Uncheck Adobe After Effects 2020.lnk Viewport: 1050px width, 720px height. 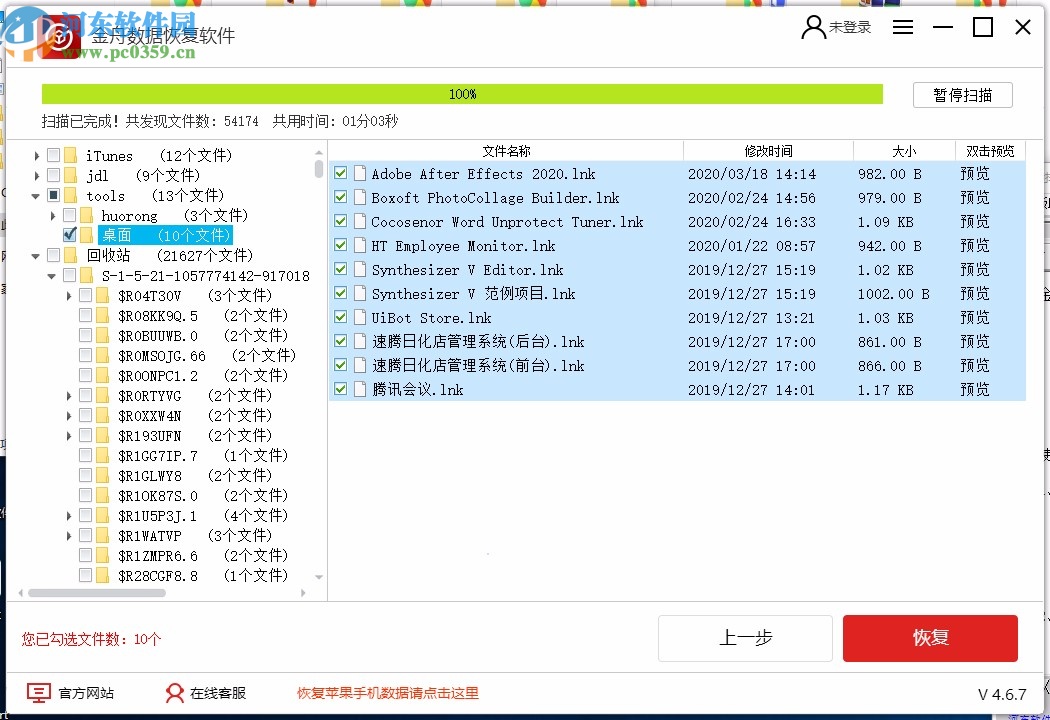pos(340,173)
